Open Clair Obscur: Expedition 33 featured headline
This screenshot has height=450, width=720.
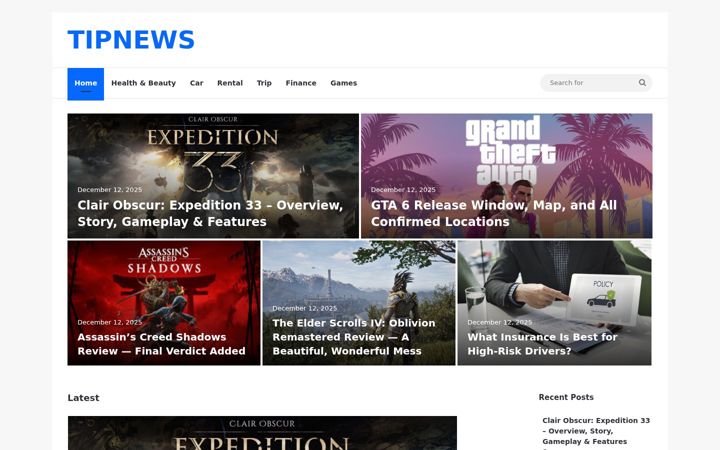pyautogui.click(x=210, y=214)
